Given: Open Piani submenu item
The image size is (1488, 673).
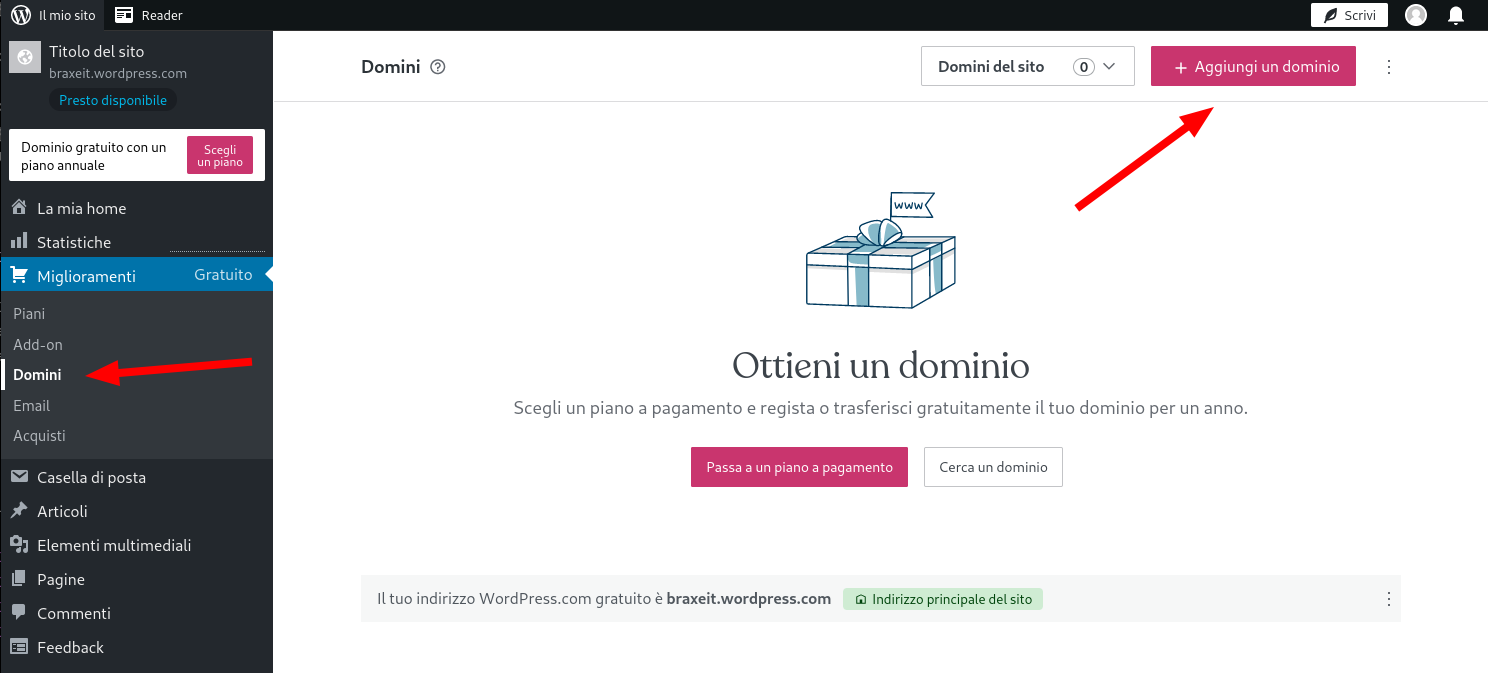Looking at the screenshot, I should (x=29, y=313).
